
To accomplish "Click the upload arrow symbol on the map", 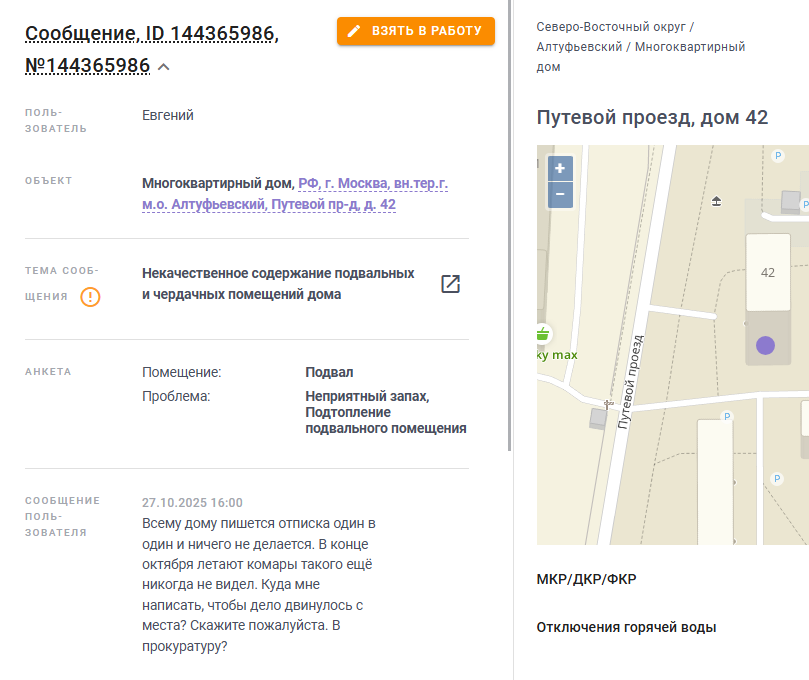I will (717, 201).
